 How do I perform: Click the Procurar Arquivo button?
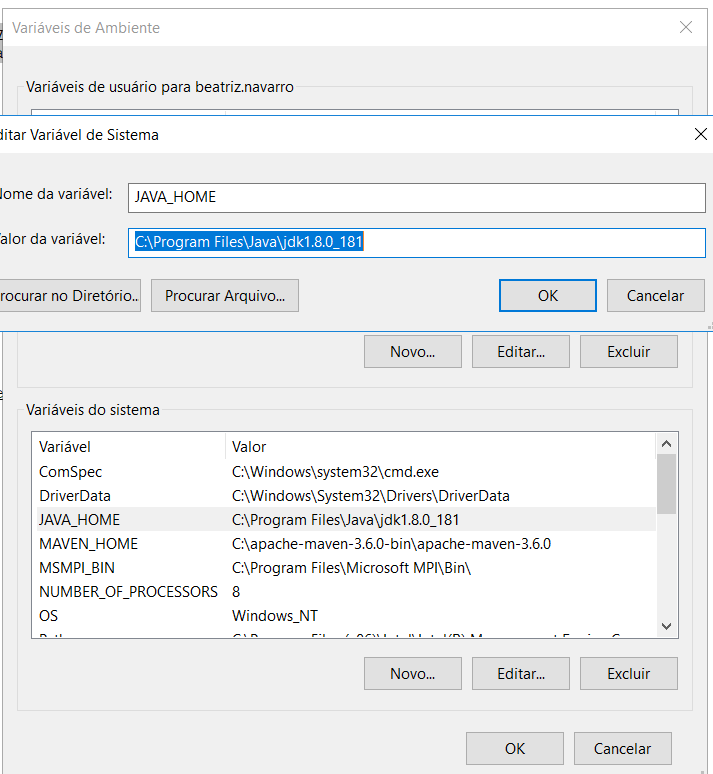point(225,296)
